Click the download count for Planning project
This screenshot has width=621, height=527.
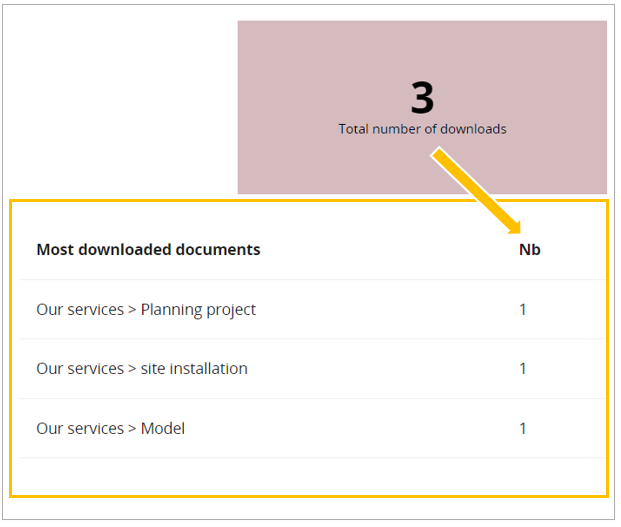(x=523, y=310)
